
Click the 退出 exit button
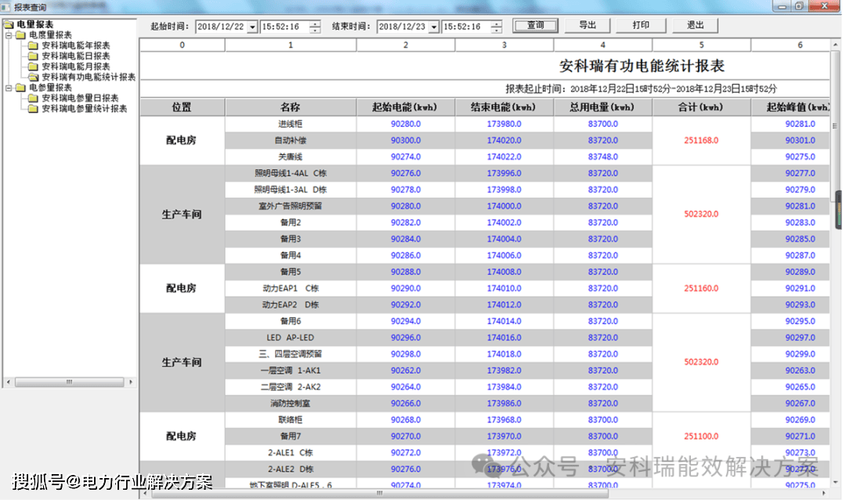click(695, 25)
